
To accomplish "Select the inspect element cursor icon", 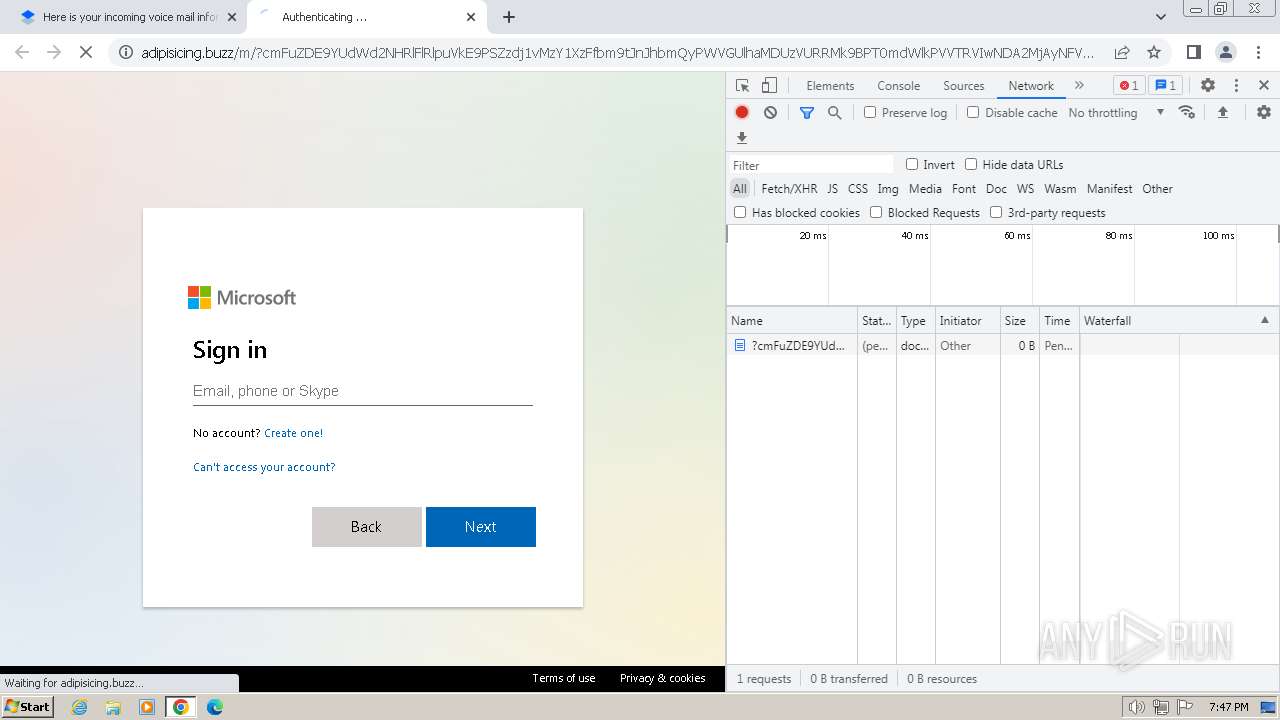I will [x=742, y=86].
